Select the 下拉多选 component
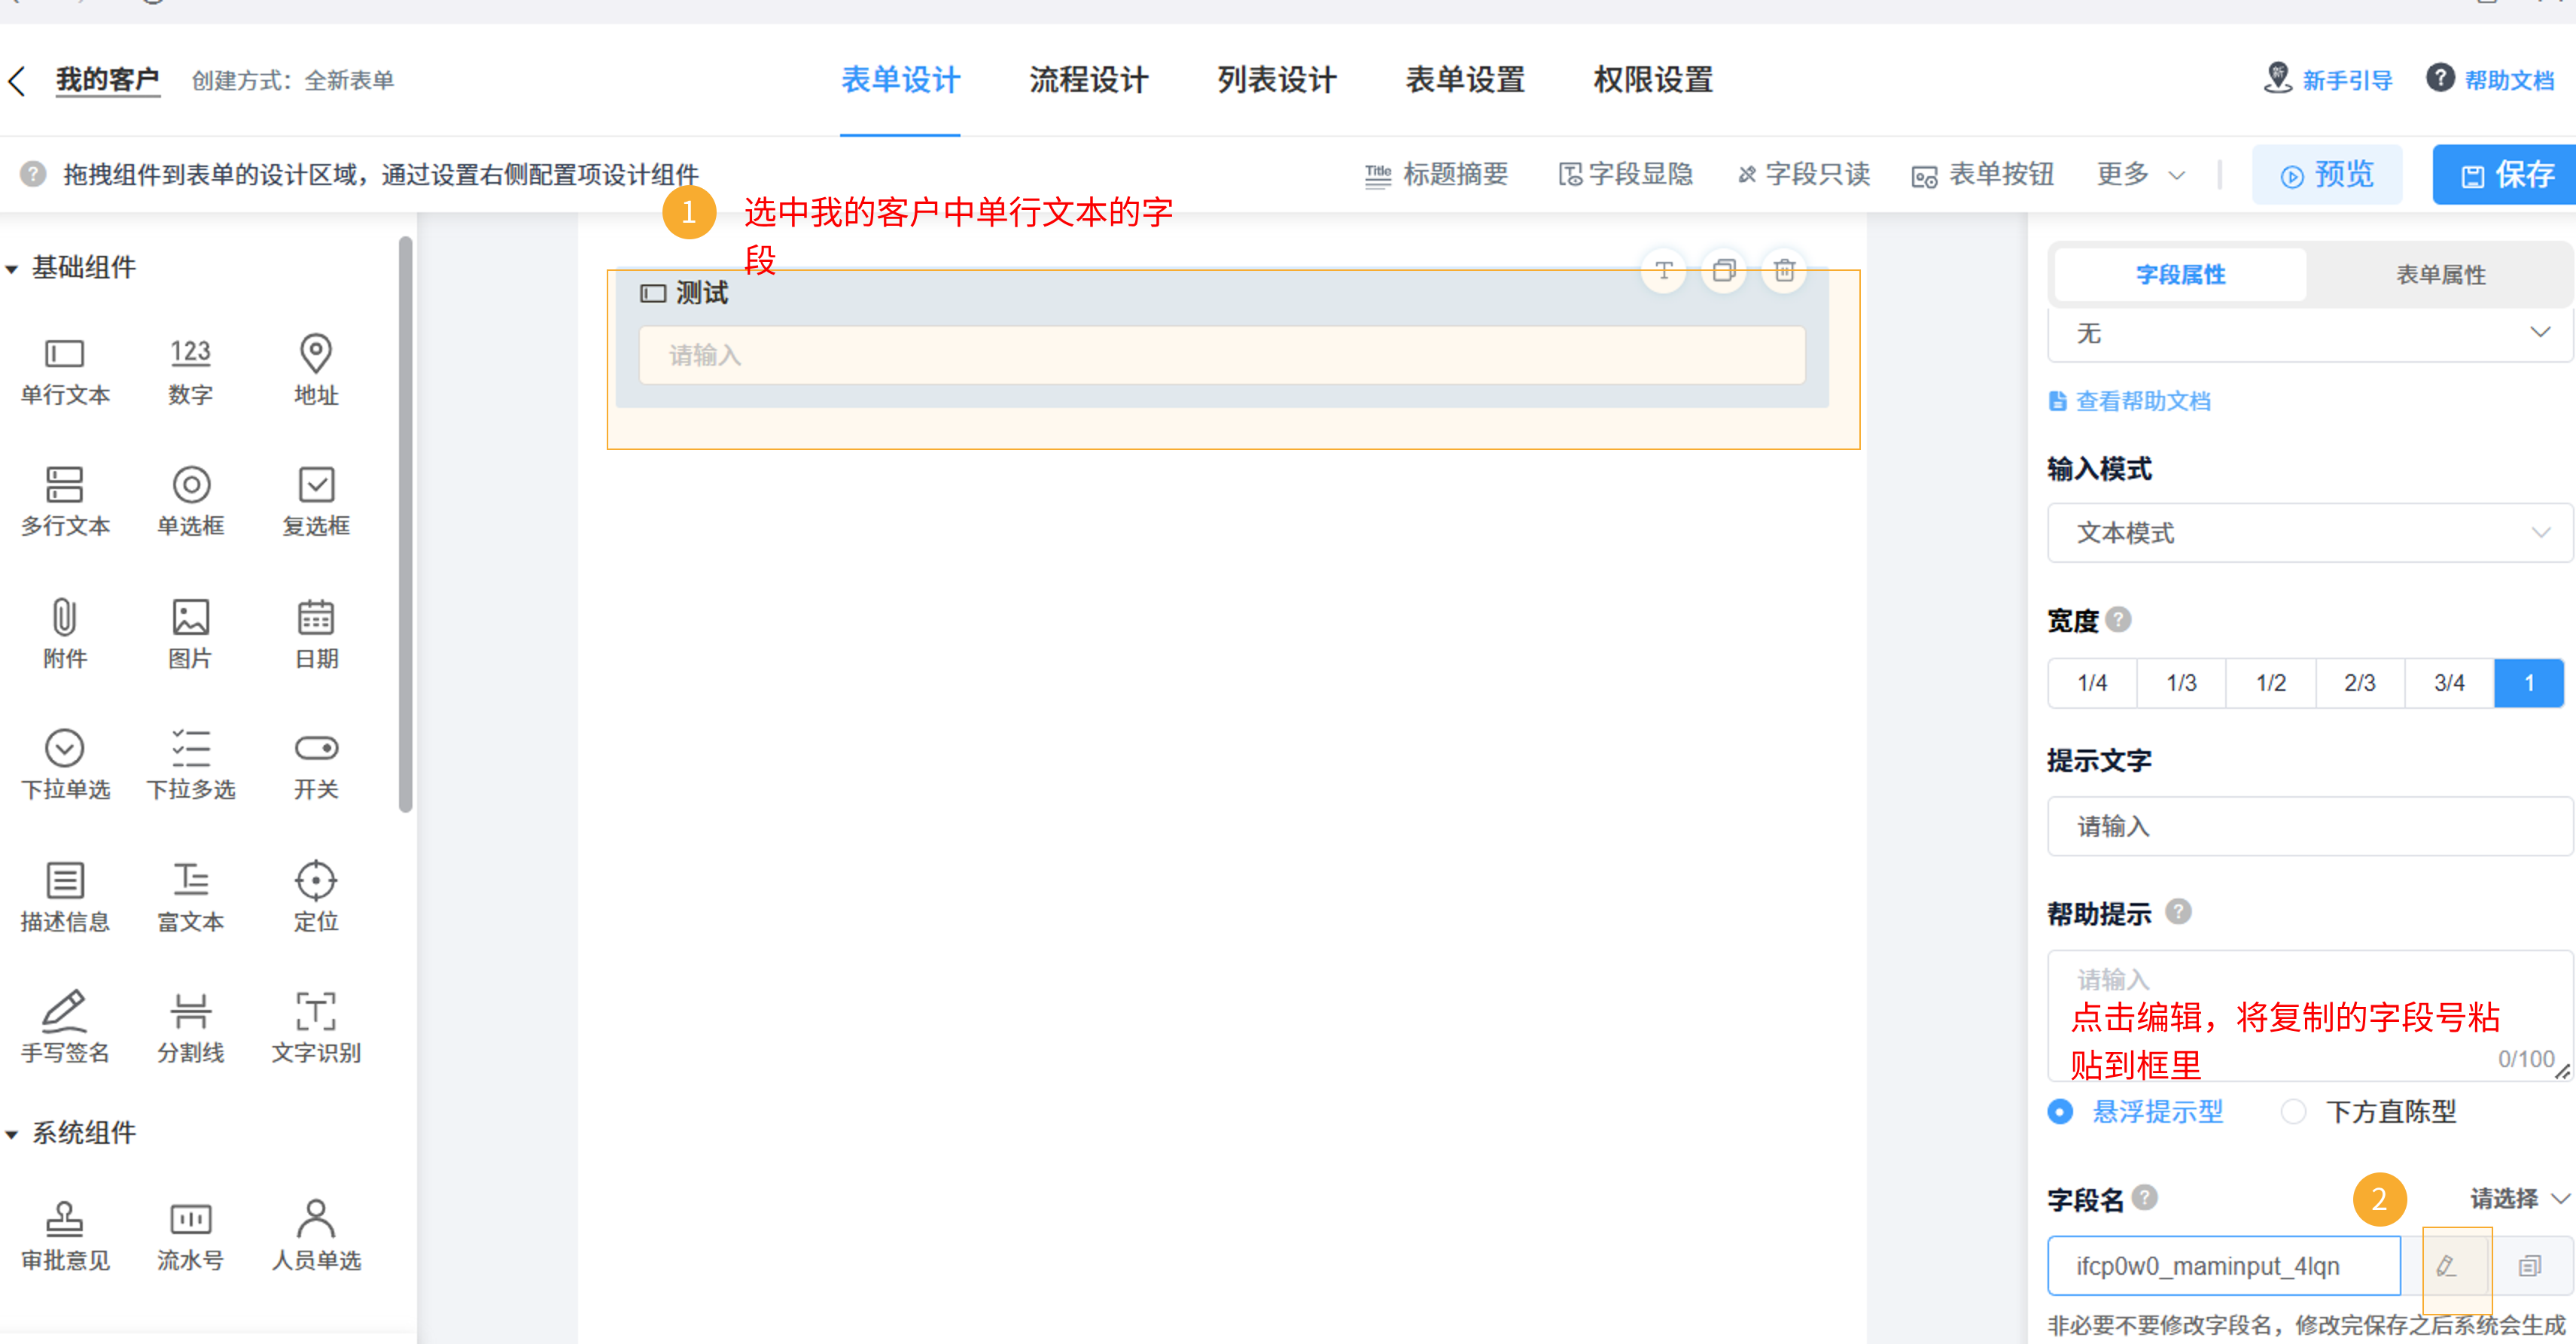The image size is (2576, 1344). [190, 766]
